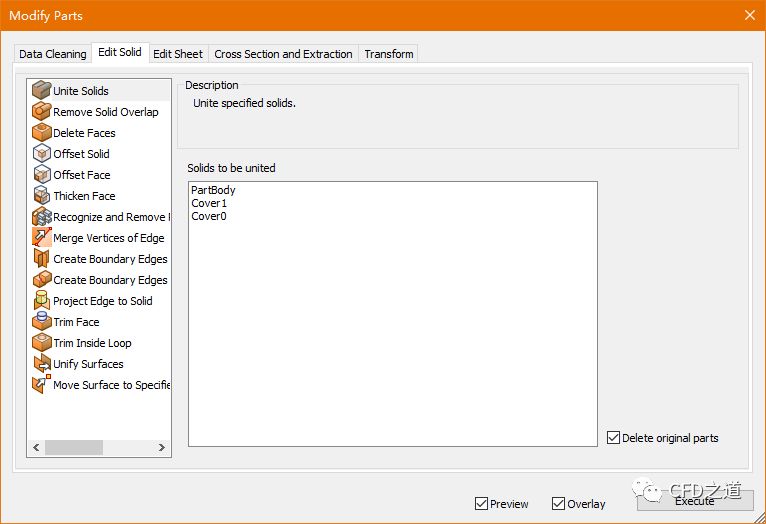
Task: Open the Cross Section and Extraction tab
Action: pyautogui.click(x=283, y=54)
